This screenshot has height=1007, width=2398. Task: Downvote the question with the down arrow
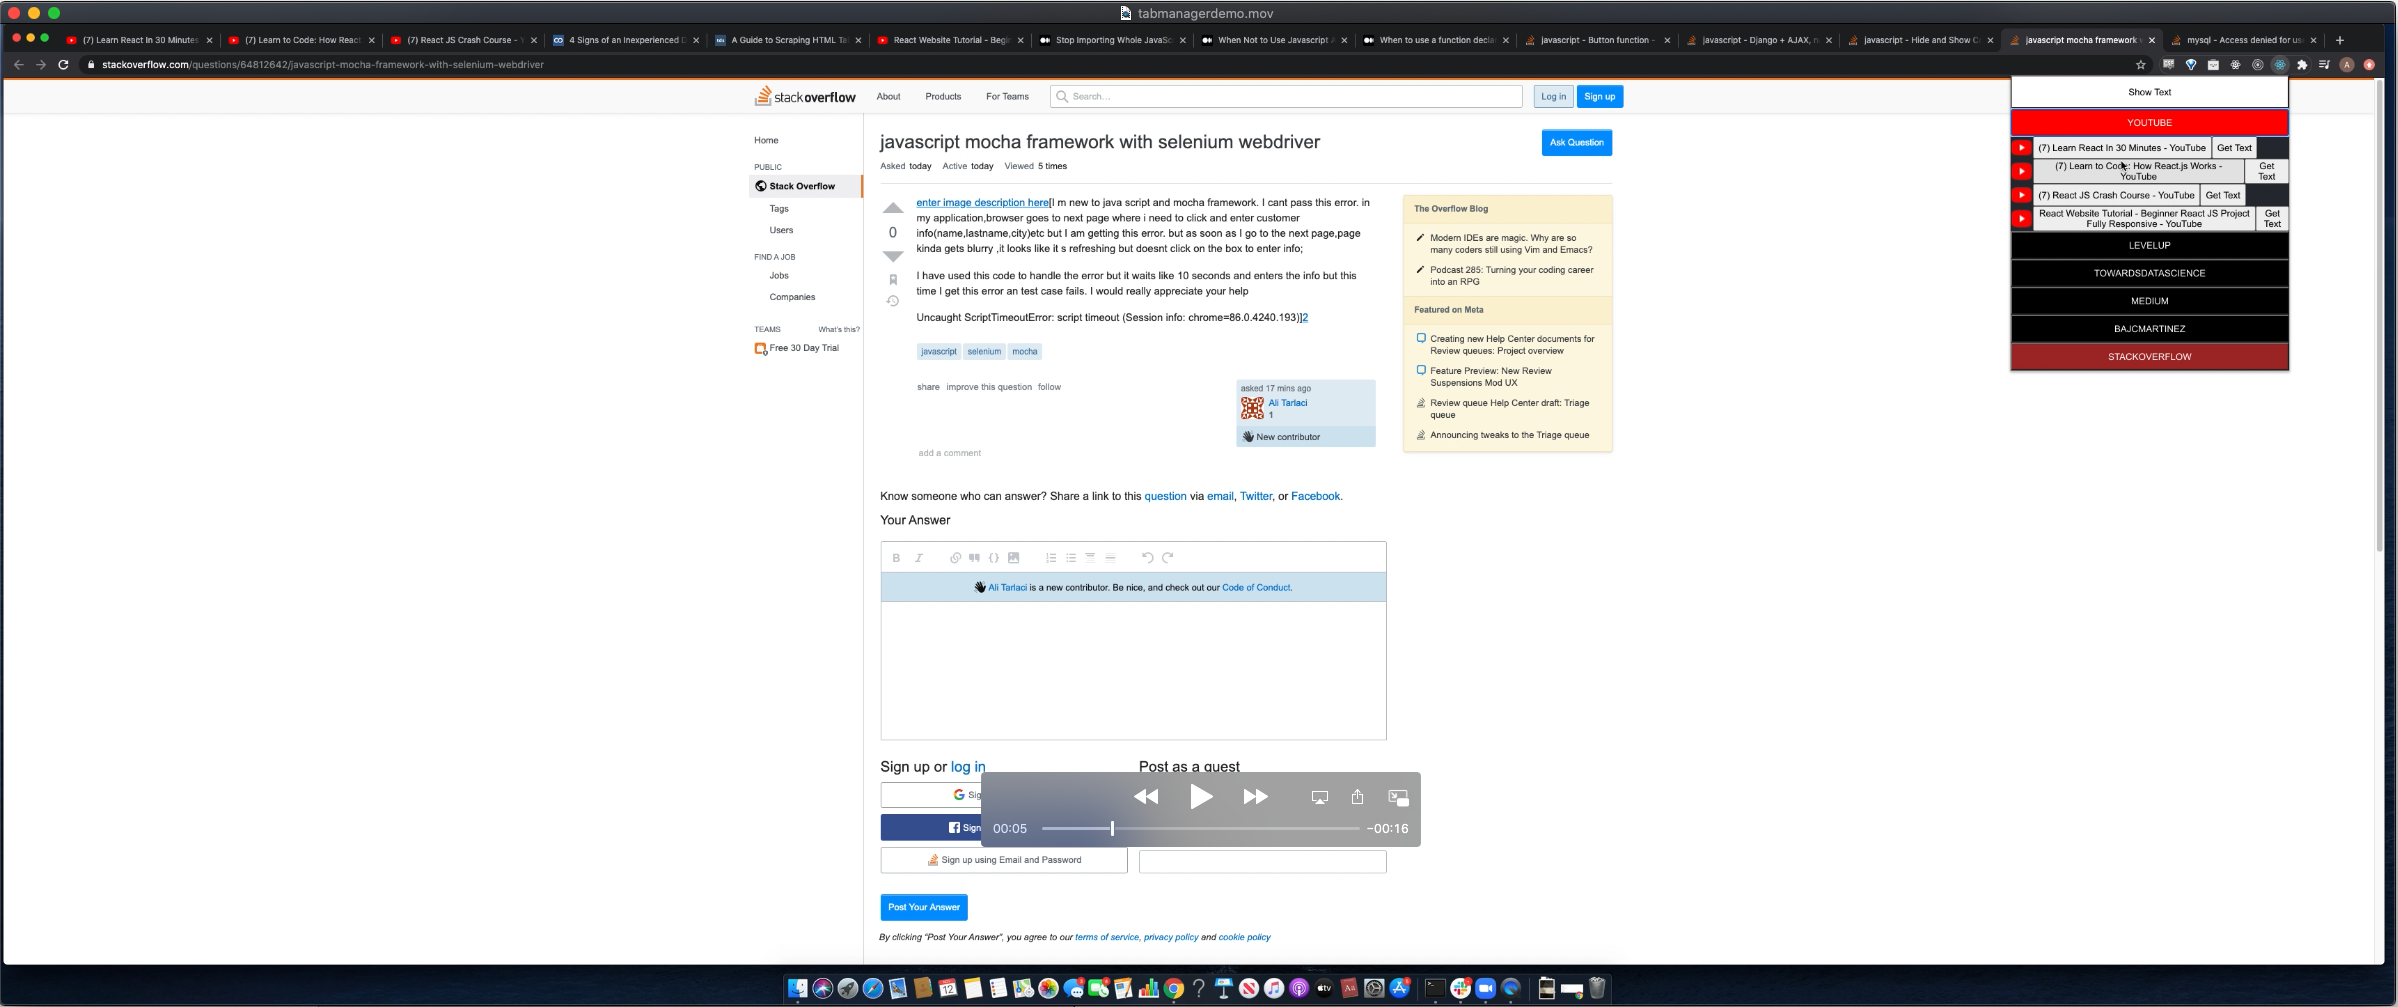pyautogui.click(x=893, y=256)
